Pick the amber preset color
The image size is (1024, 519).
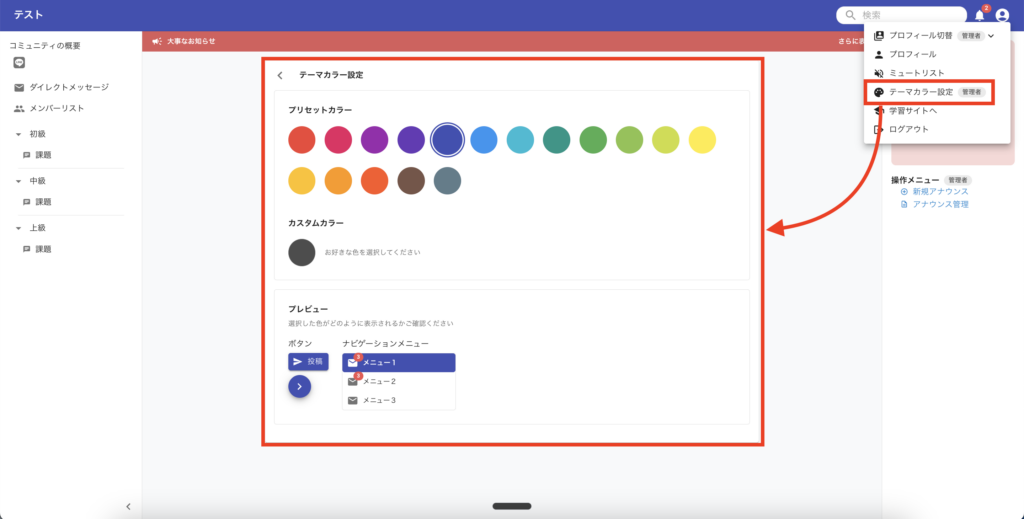[302, 181]
